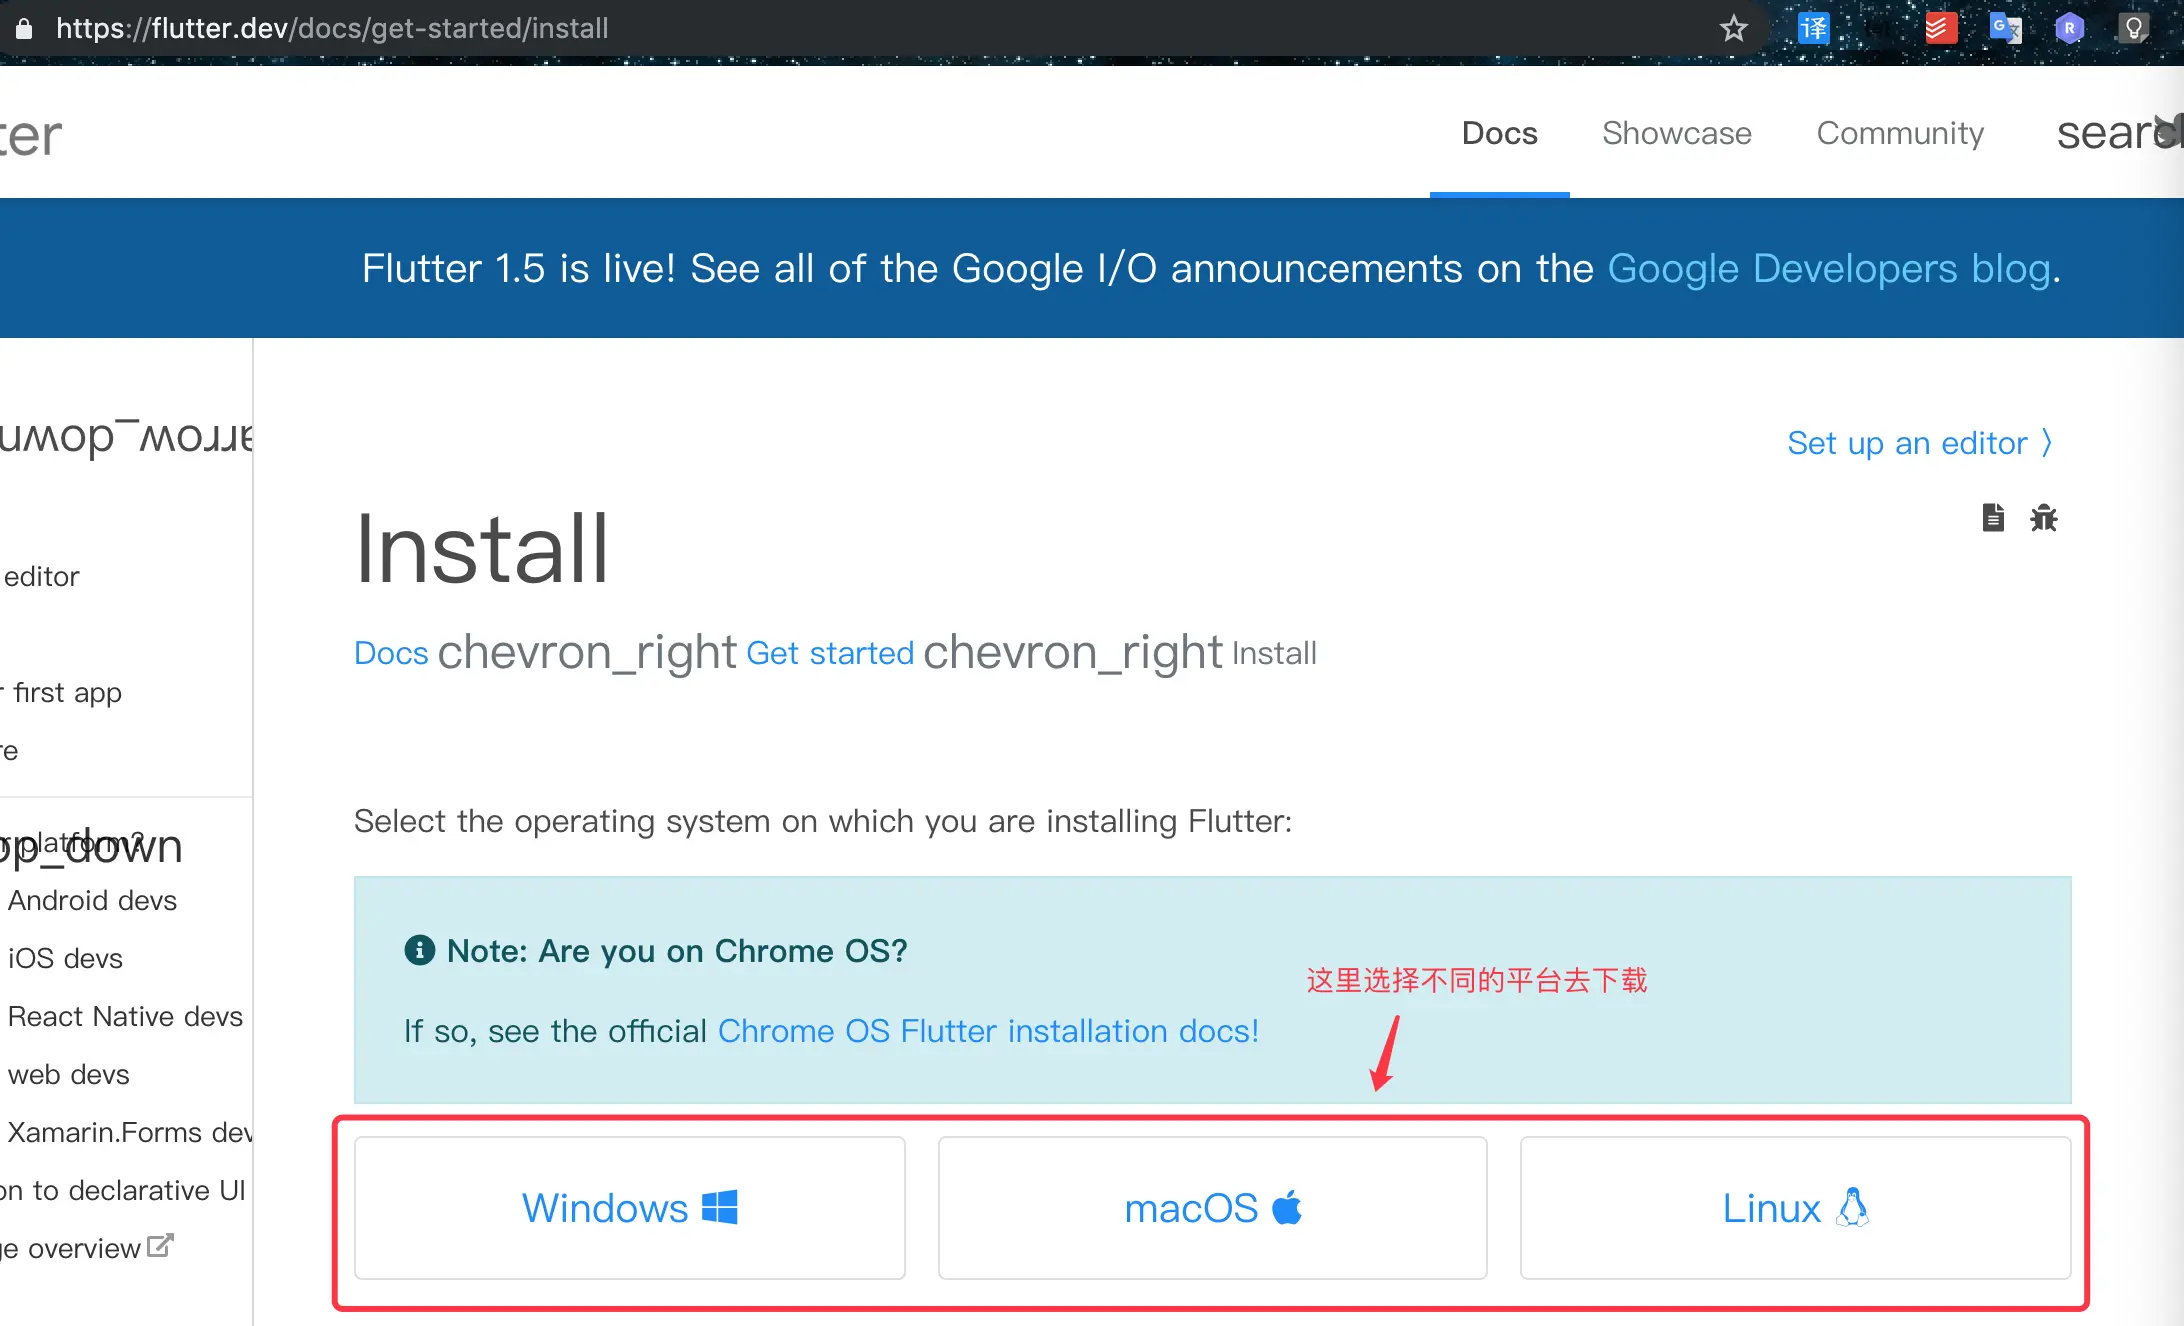Viewport: 2184px width, 1326px height.
Task: Click the external link icon beside overview
Action: pos(160,1246)
